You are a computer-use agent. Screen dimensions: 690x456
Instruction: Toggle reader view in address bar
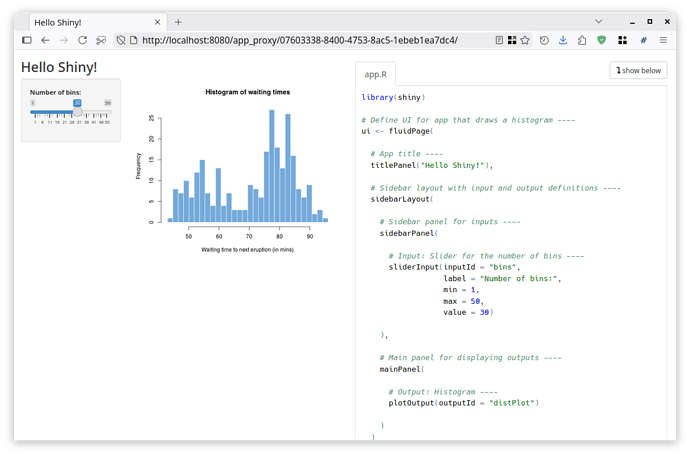(x=499, y=40)
